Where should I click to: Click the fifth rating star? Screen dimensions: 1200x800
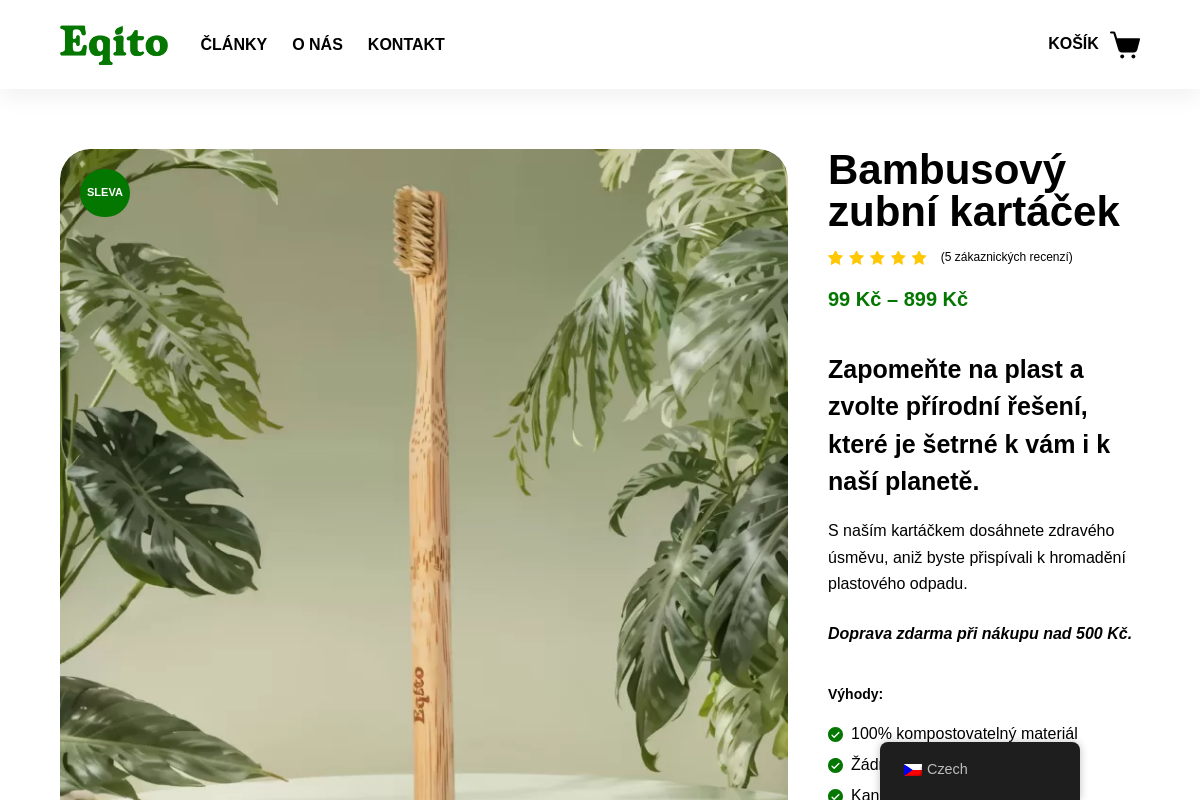tap(919, 258)
